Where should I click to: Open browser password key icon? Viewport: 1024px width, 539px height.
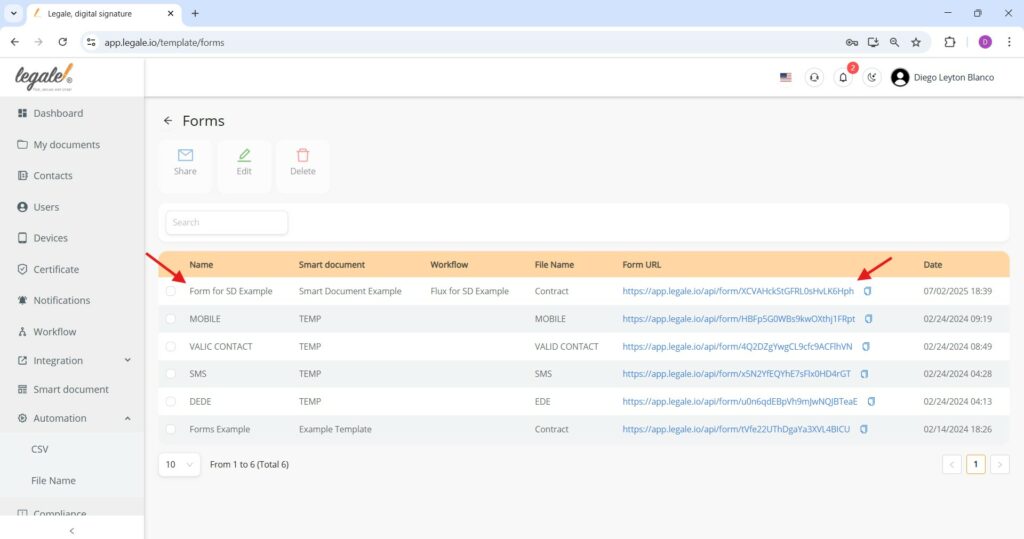(852, 42)
